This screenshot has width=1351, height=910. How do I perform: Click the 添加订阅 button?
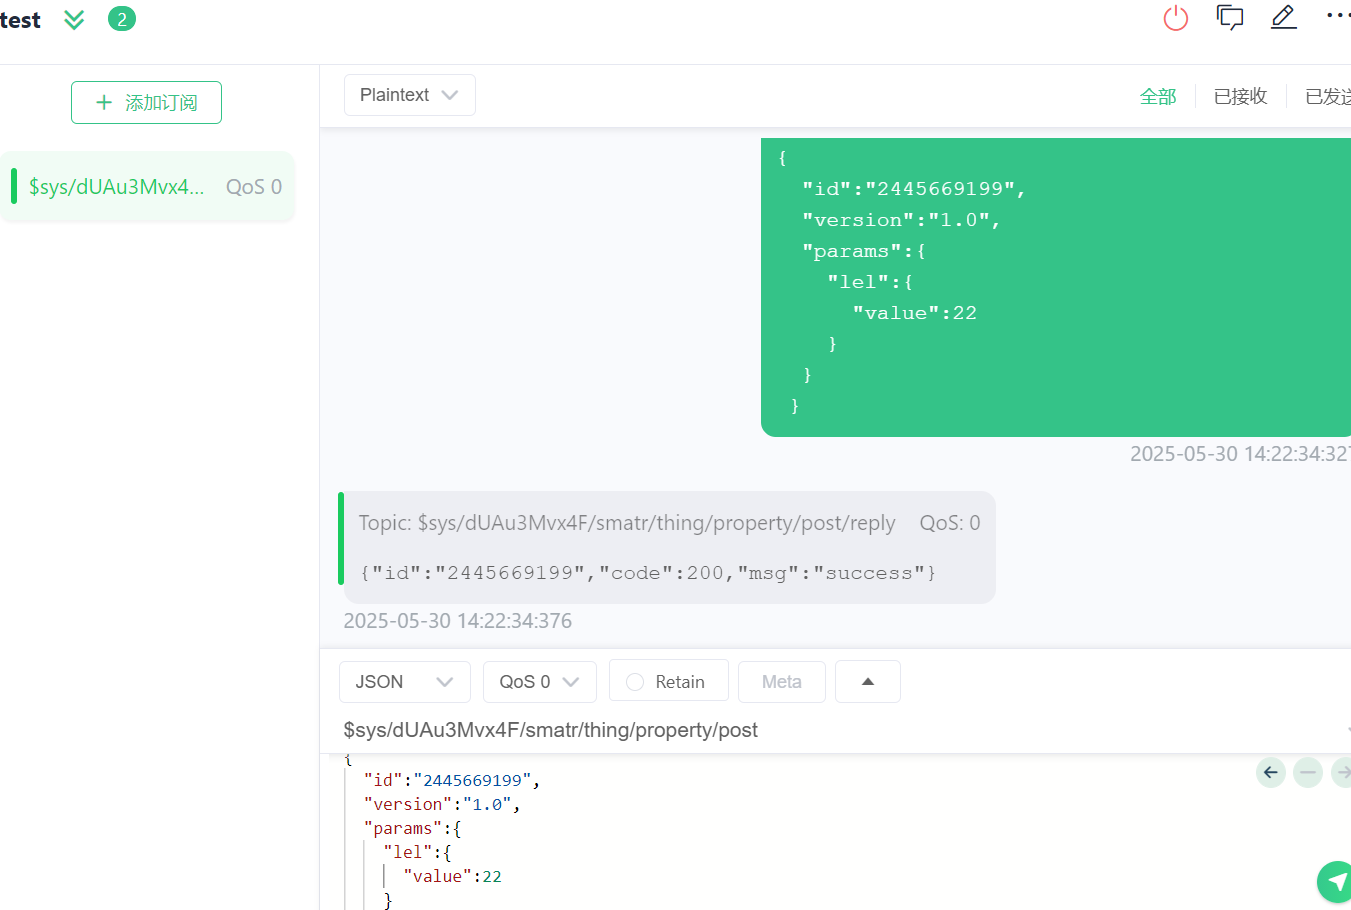[x=146, y=102]
